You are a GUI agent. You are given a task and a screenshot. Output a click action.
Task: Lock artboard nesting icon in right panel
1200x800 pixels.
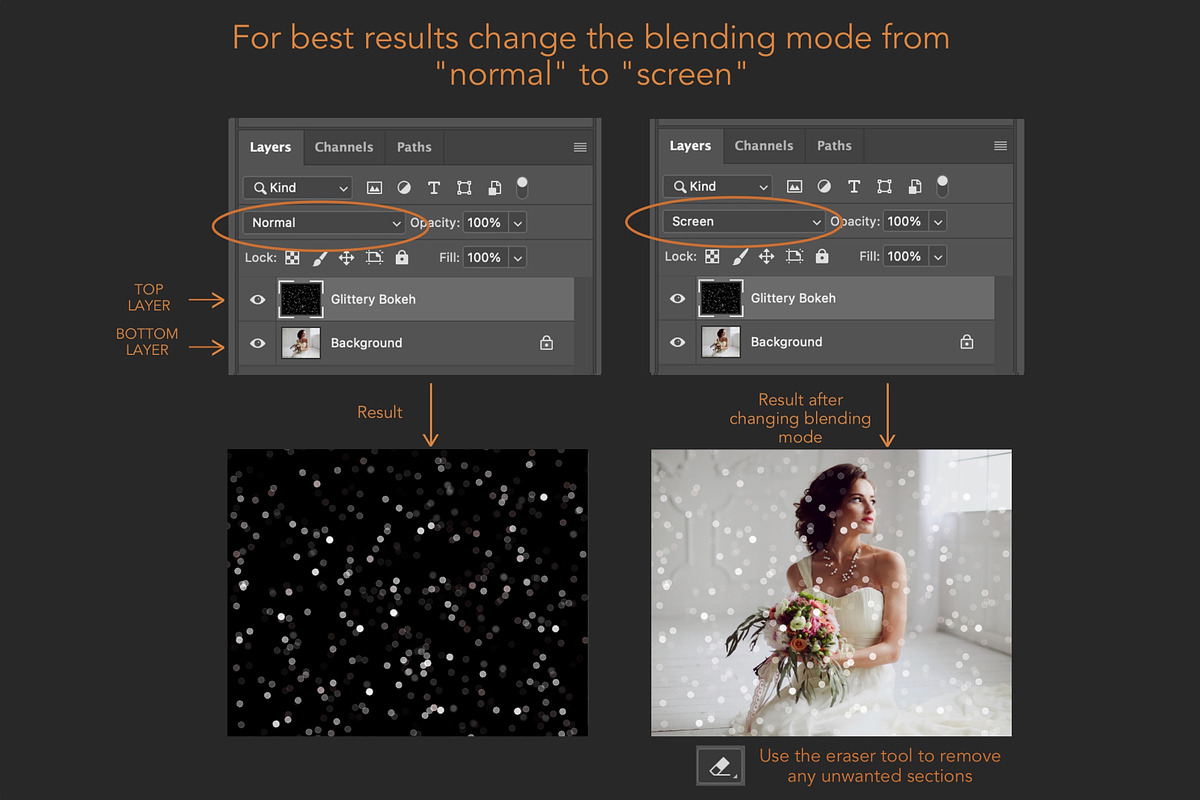(x=795, y=257)
